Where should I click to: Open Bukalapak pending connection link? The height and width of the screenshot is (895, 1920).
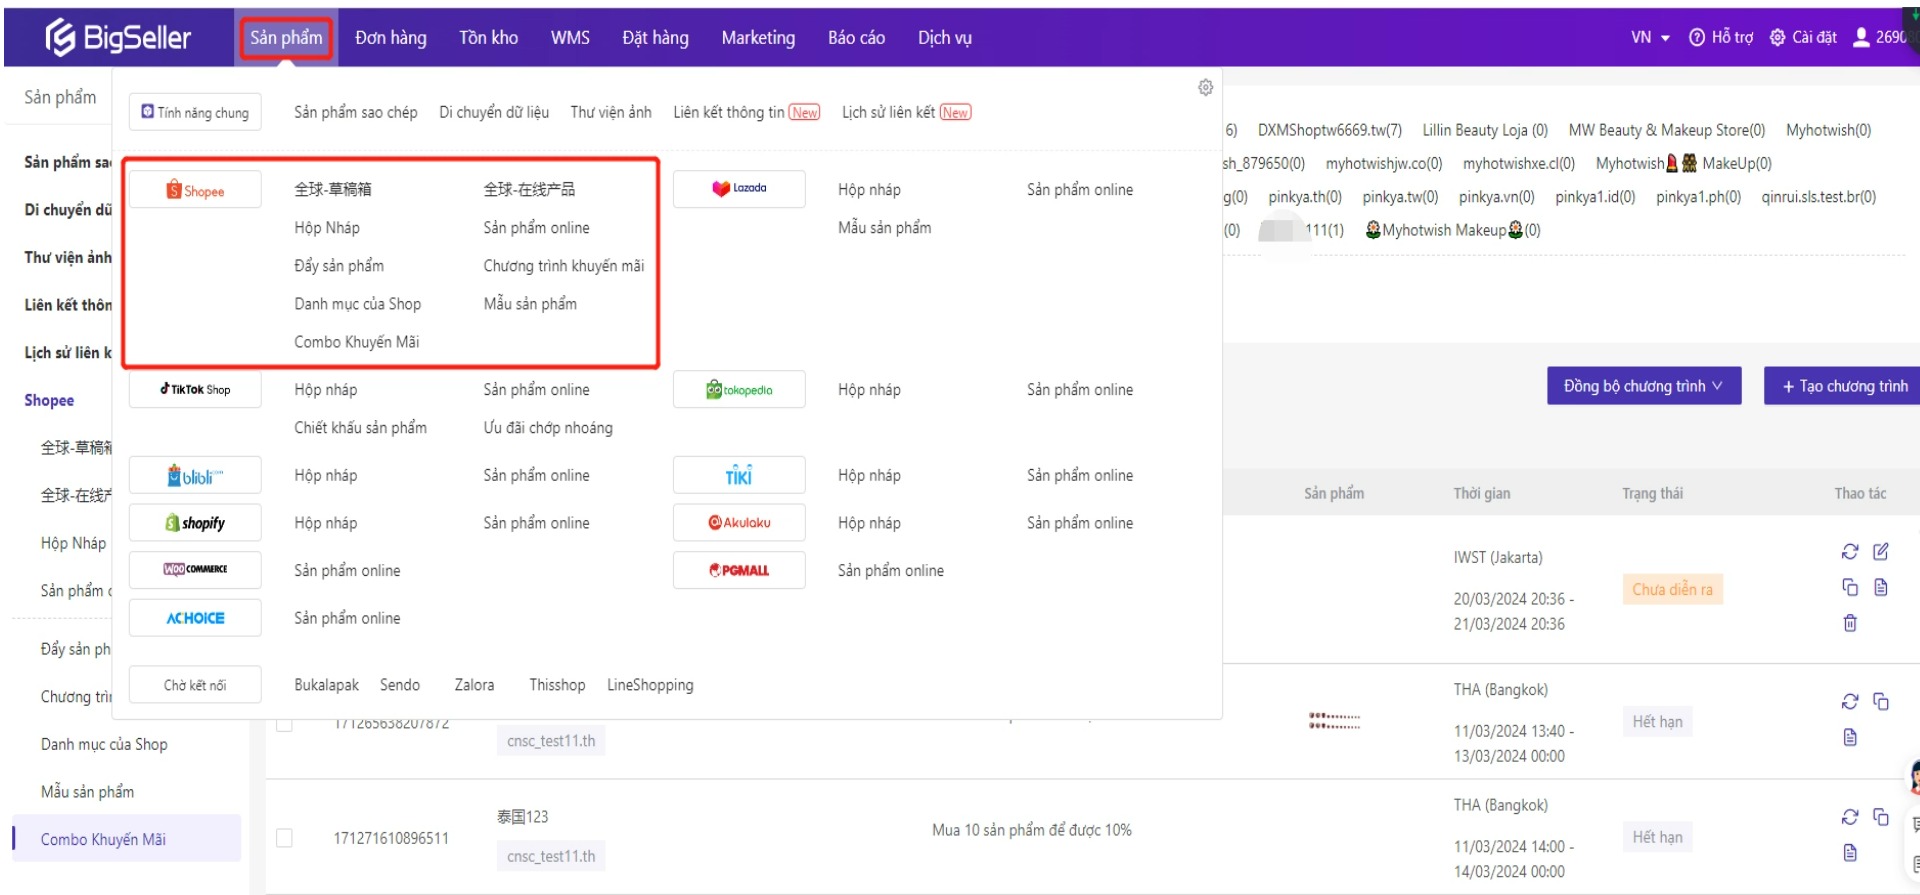(326, 685)
